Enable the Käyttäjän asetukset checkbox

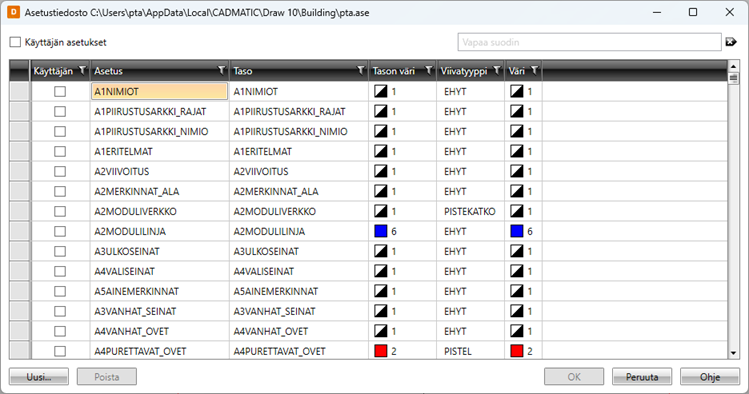15,42
